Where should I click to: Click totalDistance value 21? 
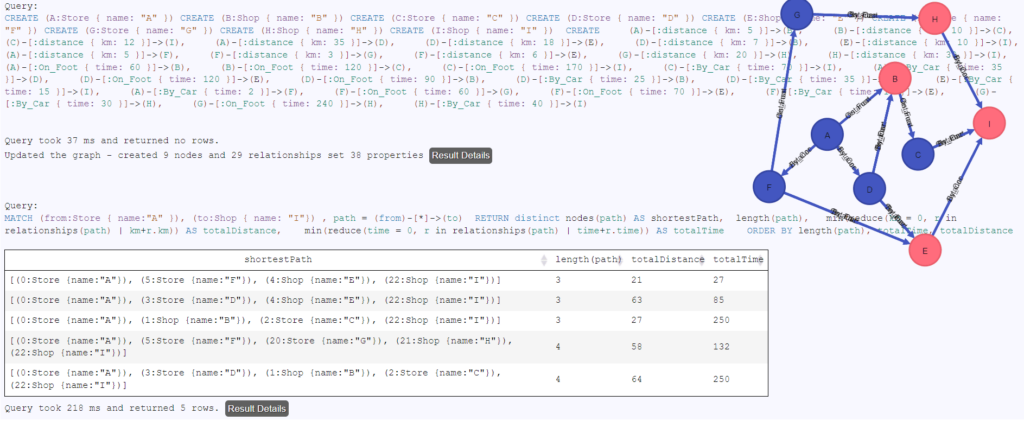point(635,280)
